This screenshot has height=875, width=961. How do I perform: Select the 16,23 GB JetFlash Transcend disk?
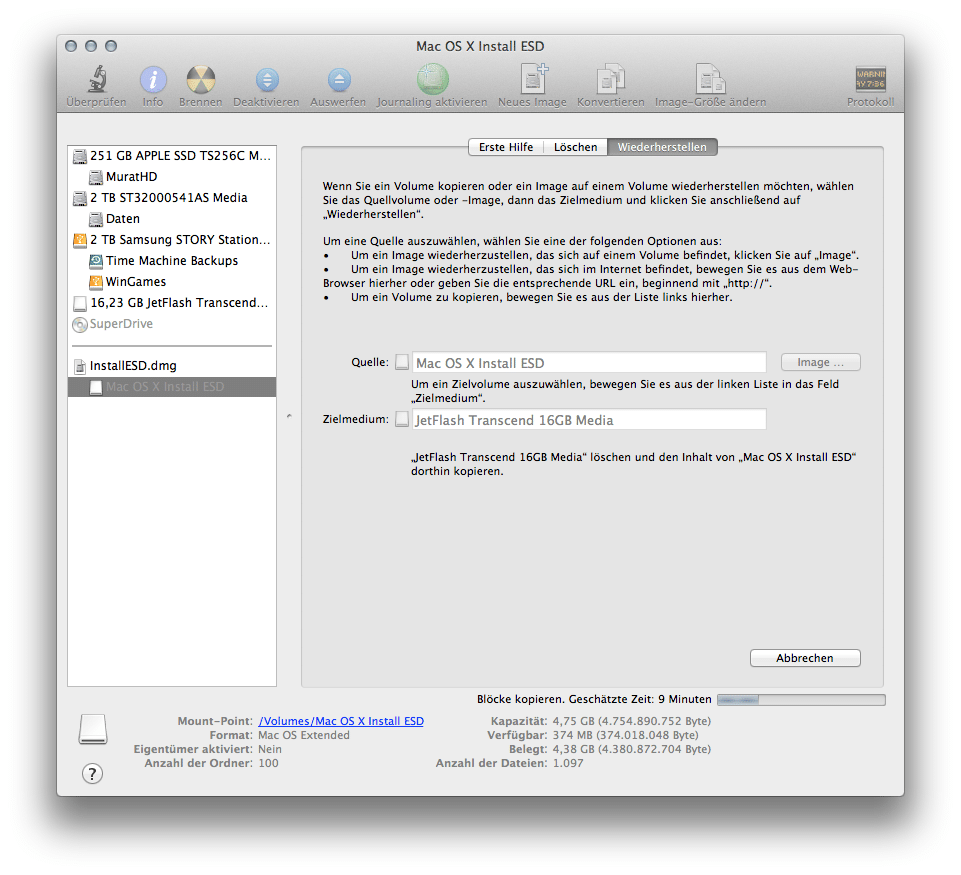click(172, 303)
